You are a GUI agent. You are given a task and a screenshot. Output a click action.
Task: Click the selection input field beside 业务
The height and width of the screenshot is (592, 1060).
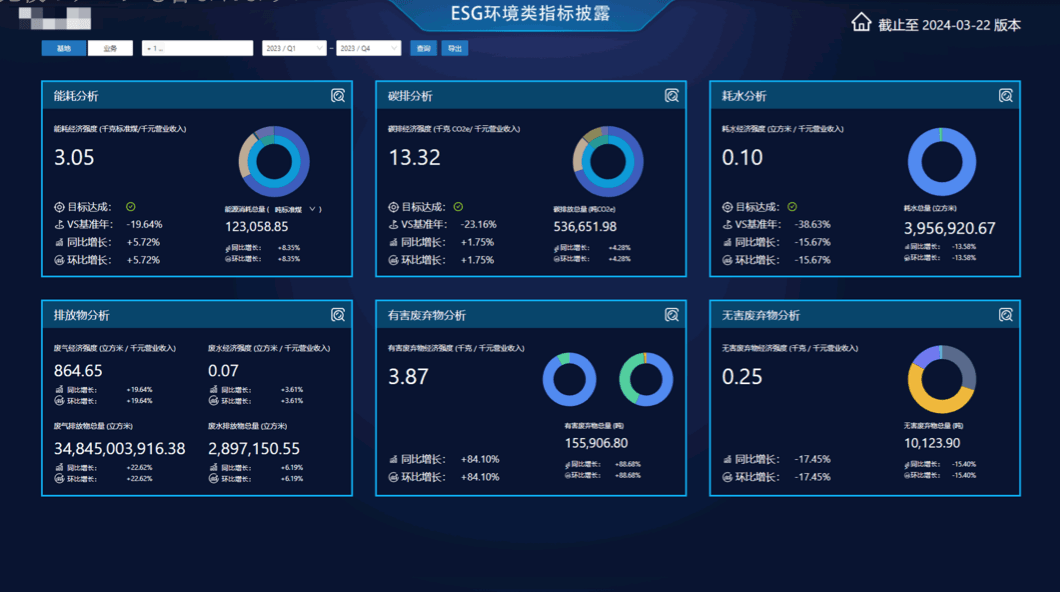pos(197,48)
